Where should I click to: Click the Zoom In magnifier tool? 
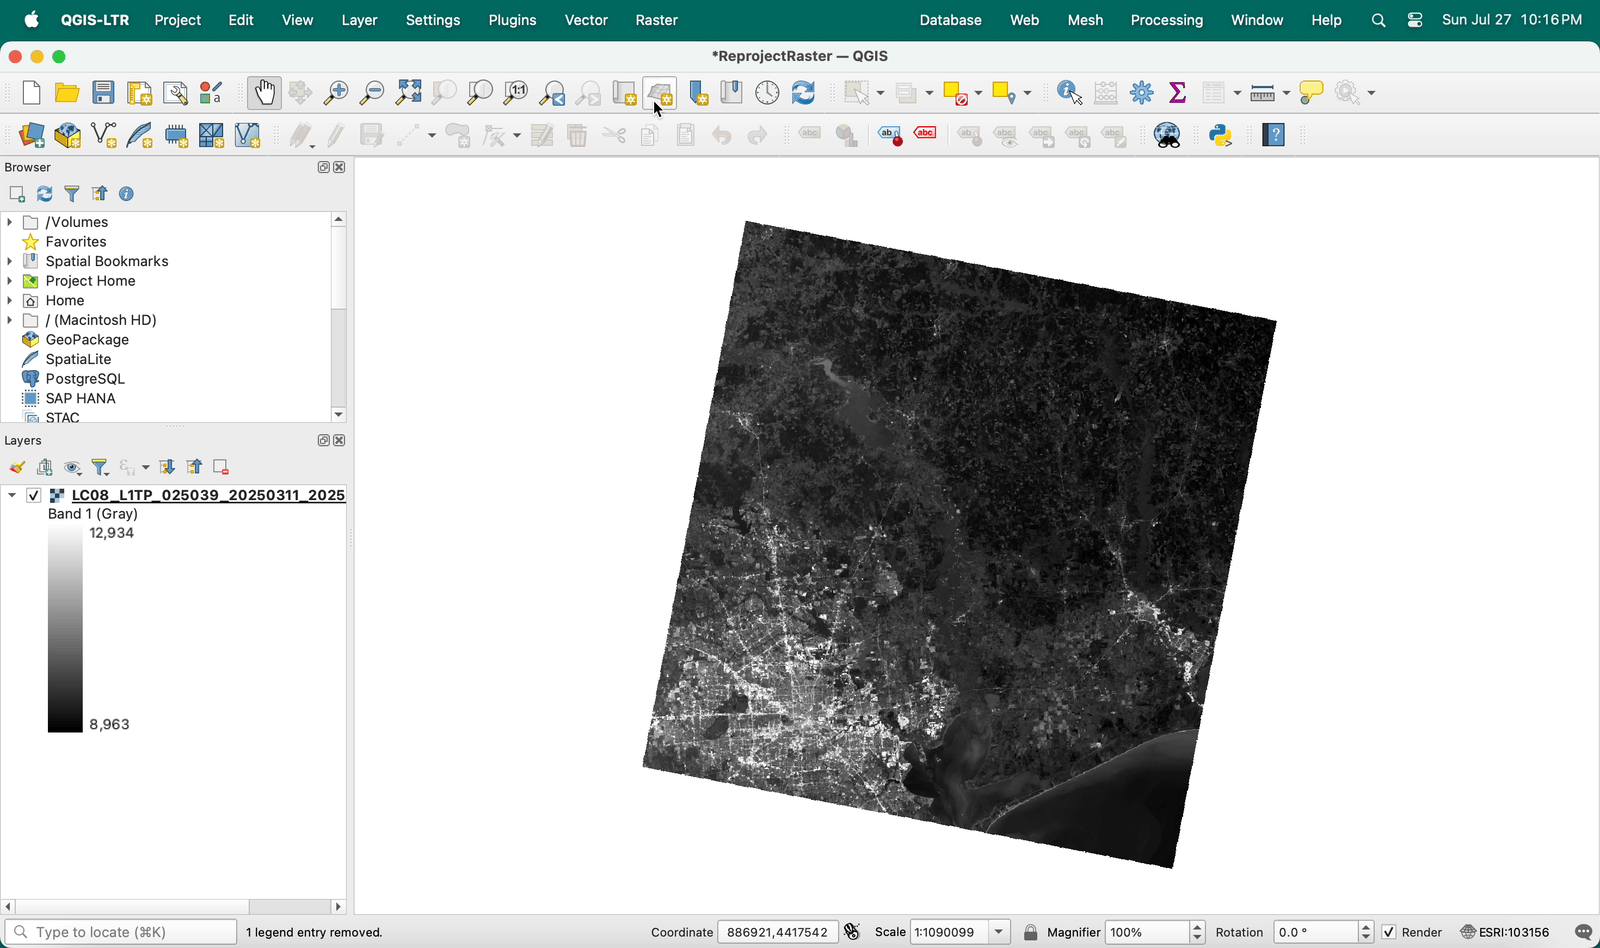[336, 93]
